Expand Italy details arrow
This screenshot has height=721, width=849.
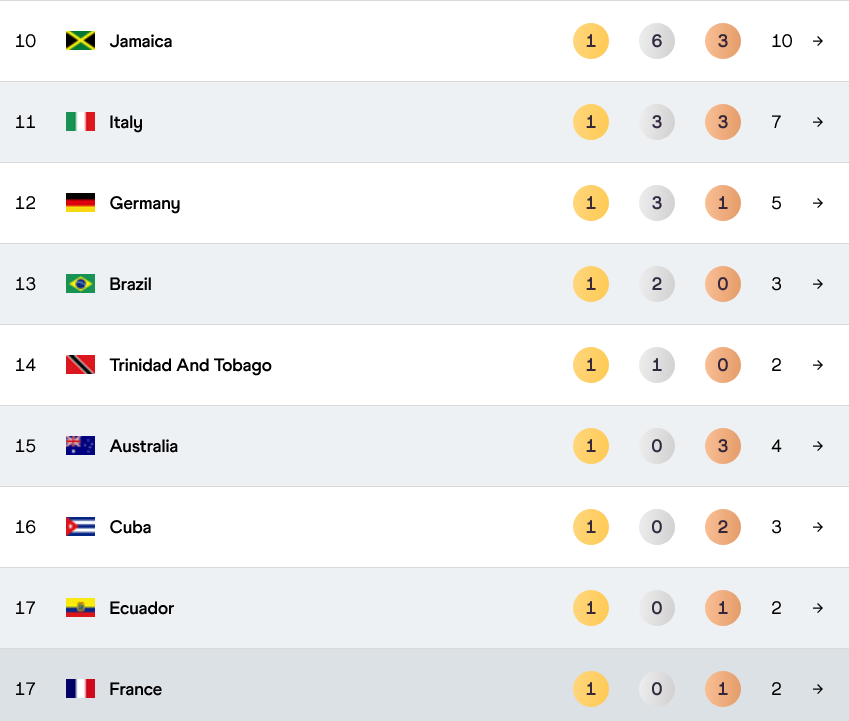coord(818,122)
